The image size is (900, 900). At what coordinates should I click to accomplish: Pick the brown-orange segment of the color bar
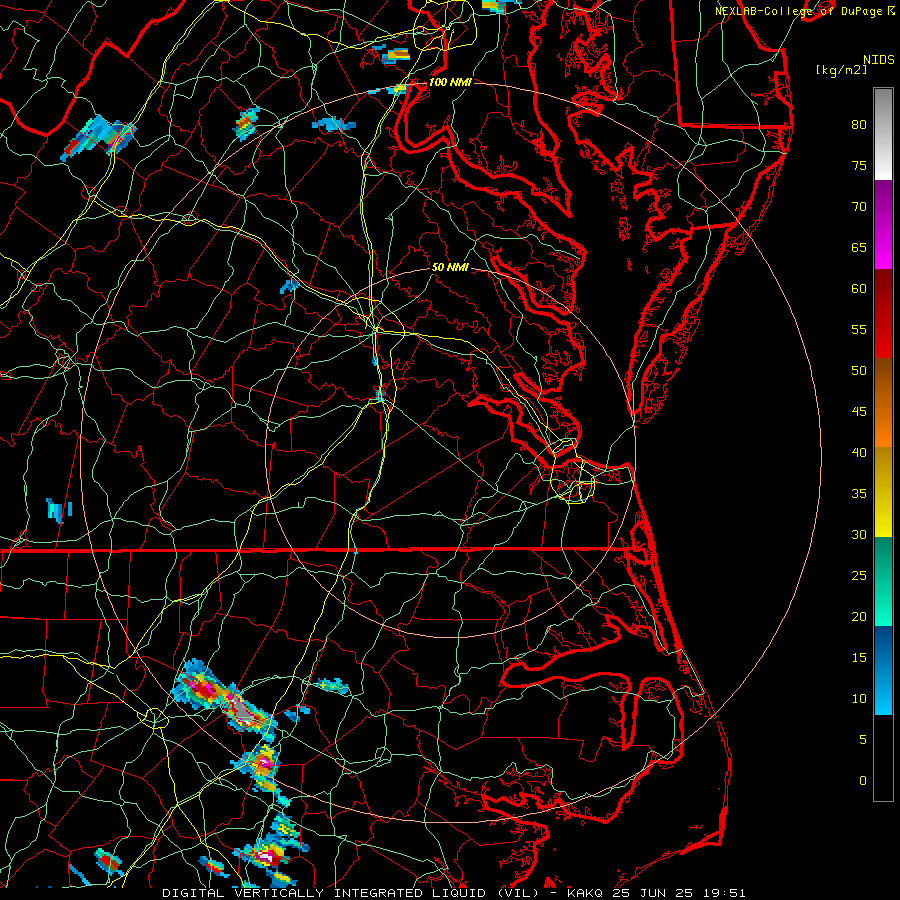point(883,403)
